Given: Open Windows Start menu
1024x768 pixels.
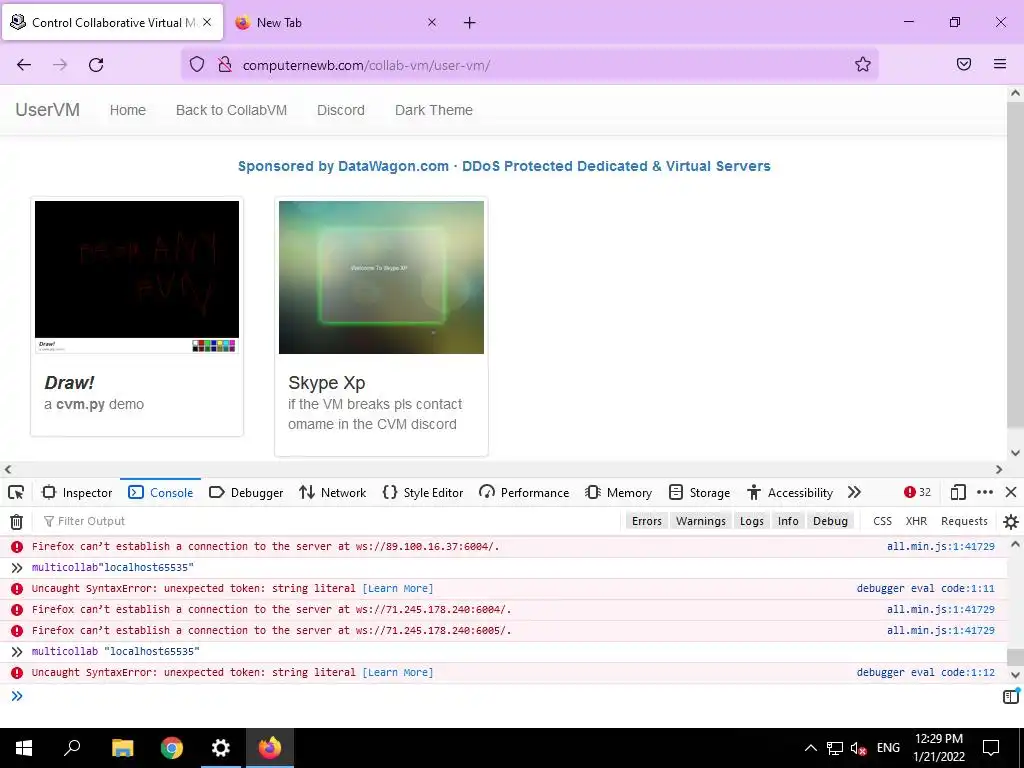Looking at the screenshot, I should pos(24,748).
